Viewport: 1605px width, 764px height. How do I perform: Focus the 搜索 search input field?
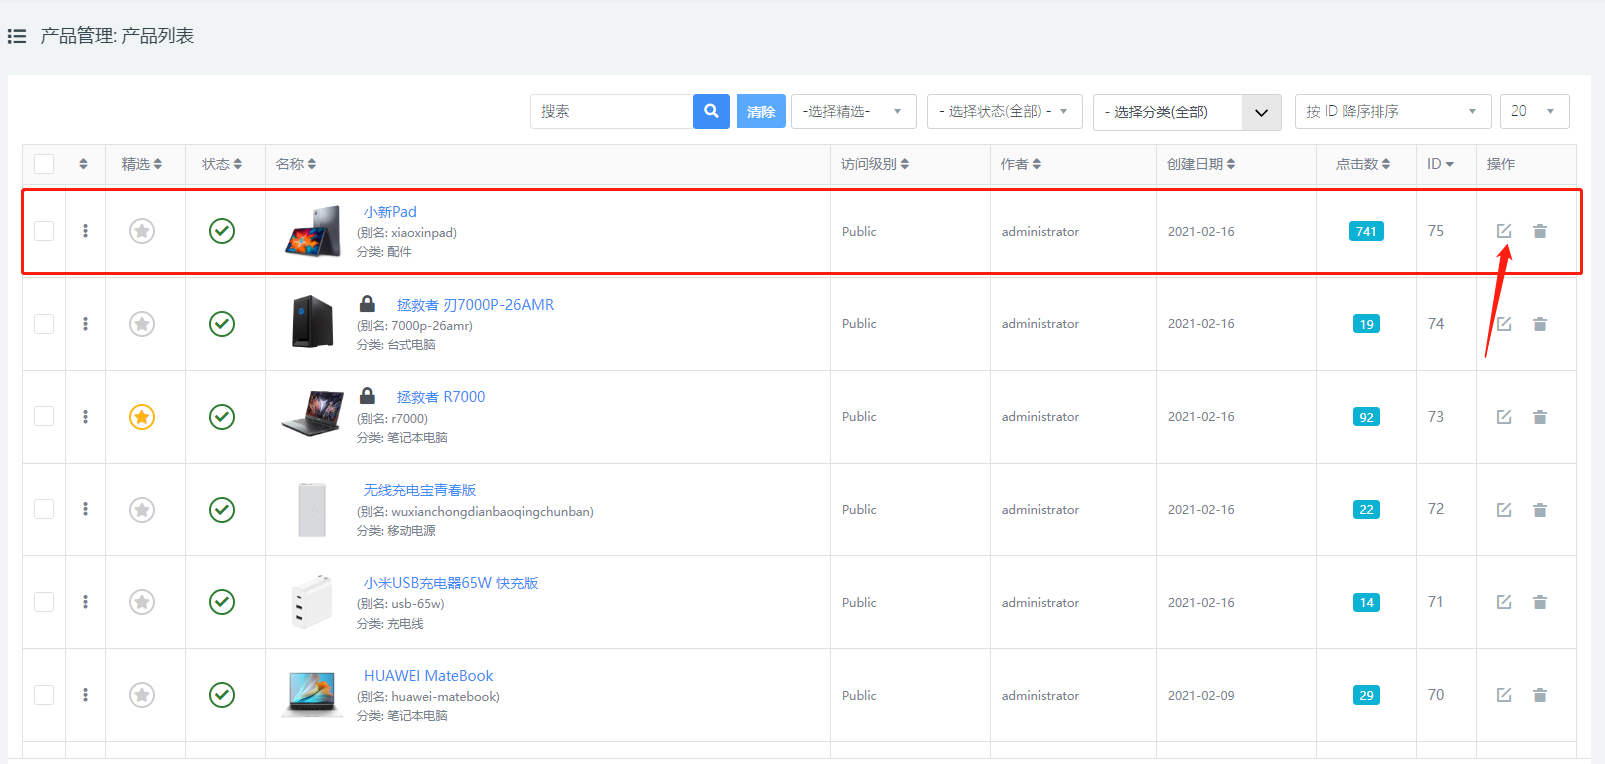coord(611,111)
